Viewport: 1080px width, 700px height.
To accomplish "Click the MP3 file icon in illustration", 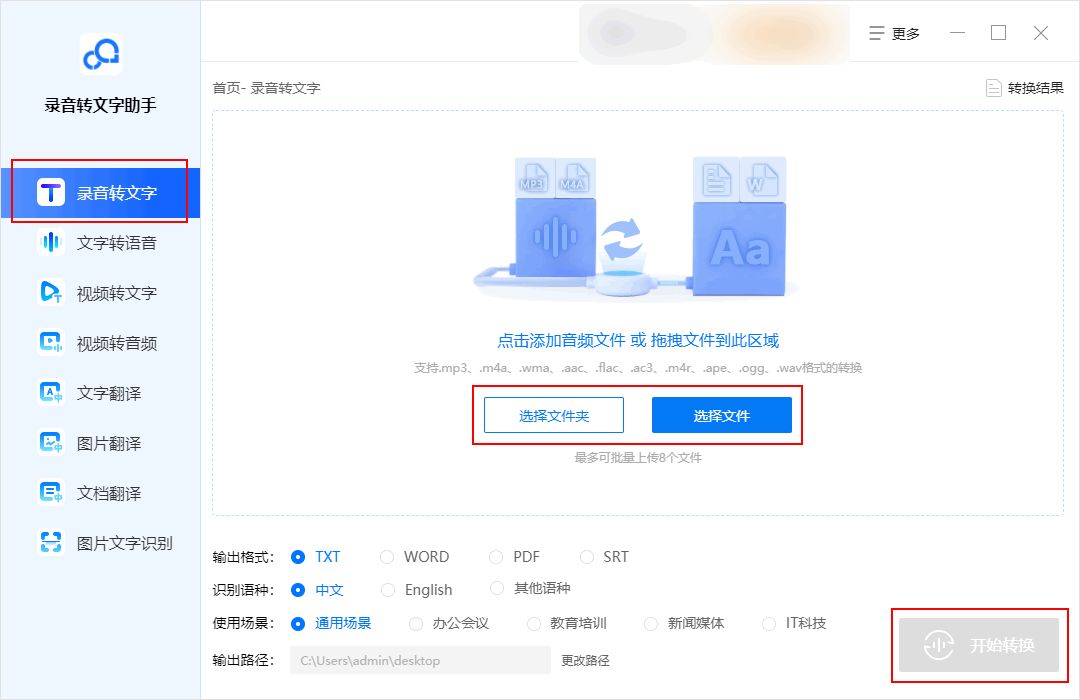I will (x=534, y=178).
